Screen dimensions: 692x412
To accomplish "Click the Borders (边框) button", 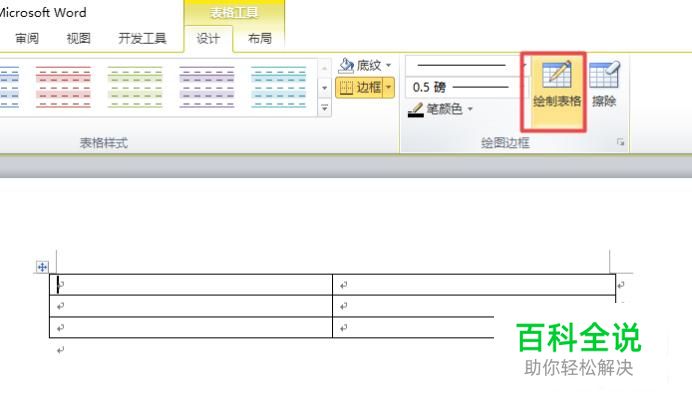I will click(360, 88).
